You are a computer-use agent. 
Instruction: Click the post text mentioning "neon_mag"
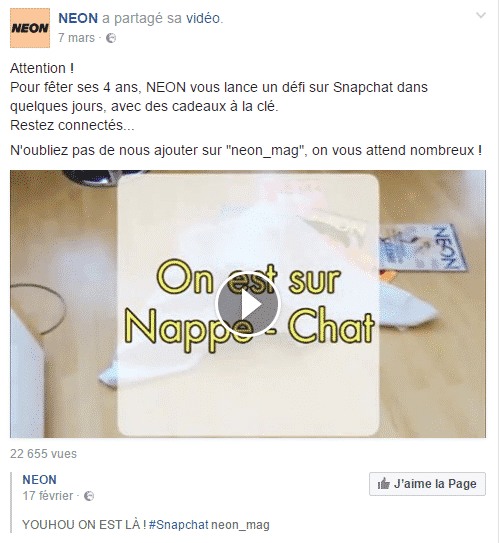[246, 150]
